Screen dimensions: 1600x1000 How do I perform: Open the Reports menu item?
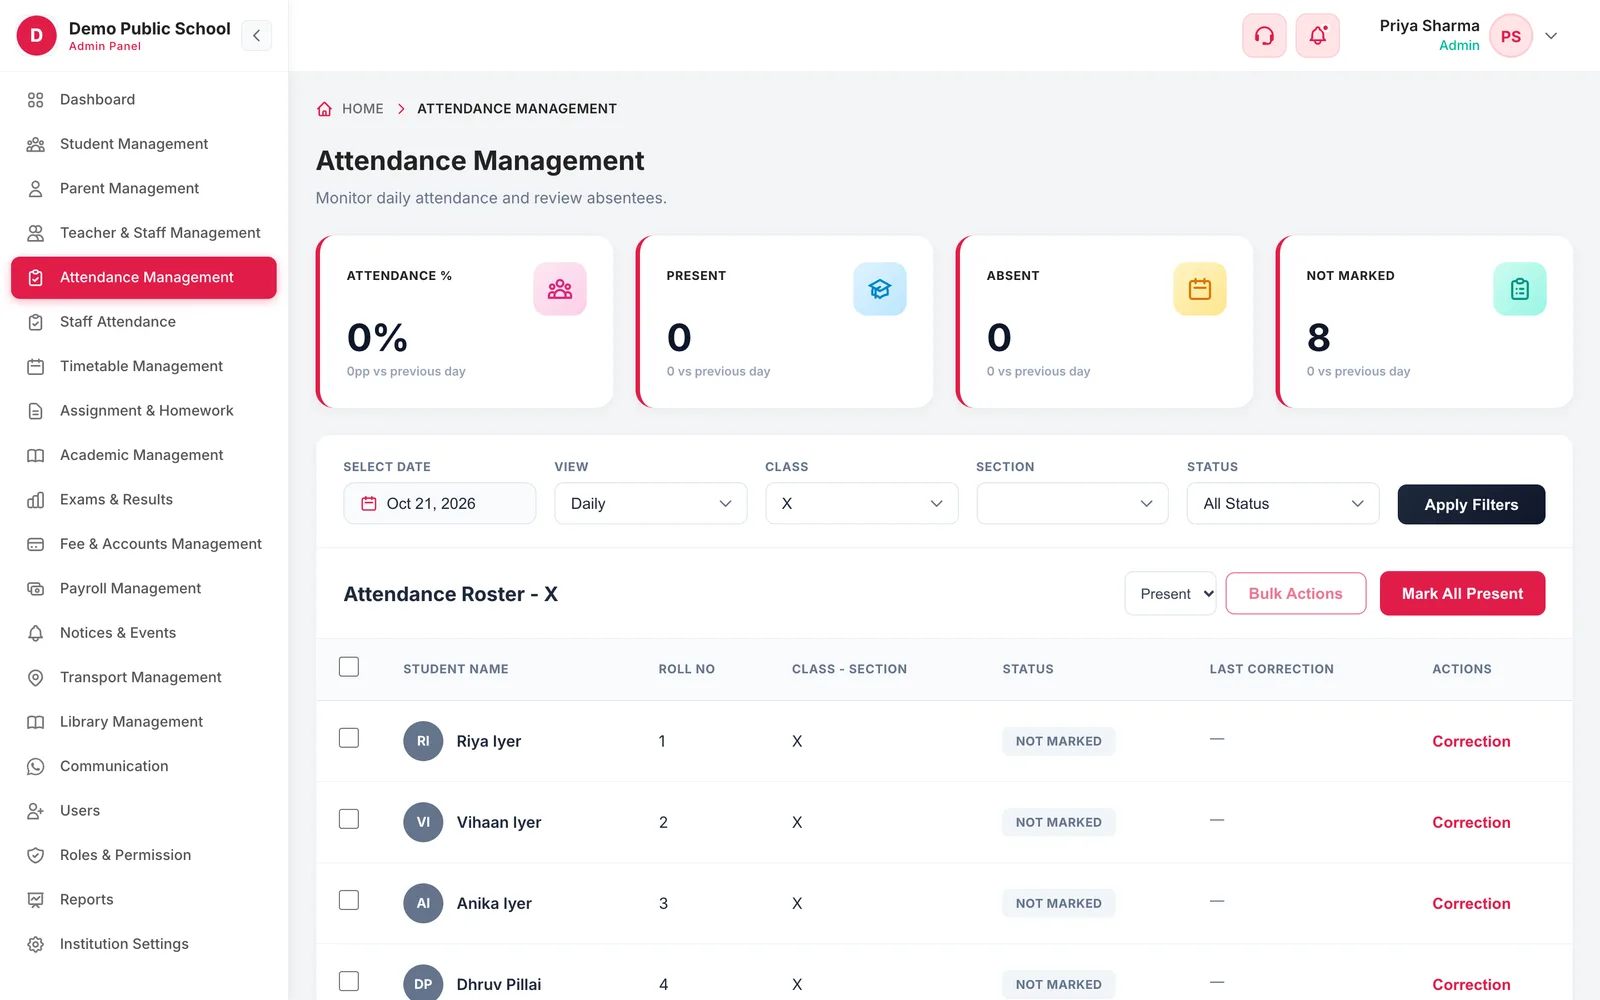(144, 900)
